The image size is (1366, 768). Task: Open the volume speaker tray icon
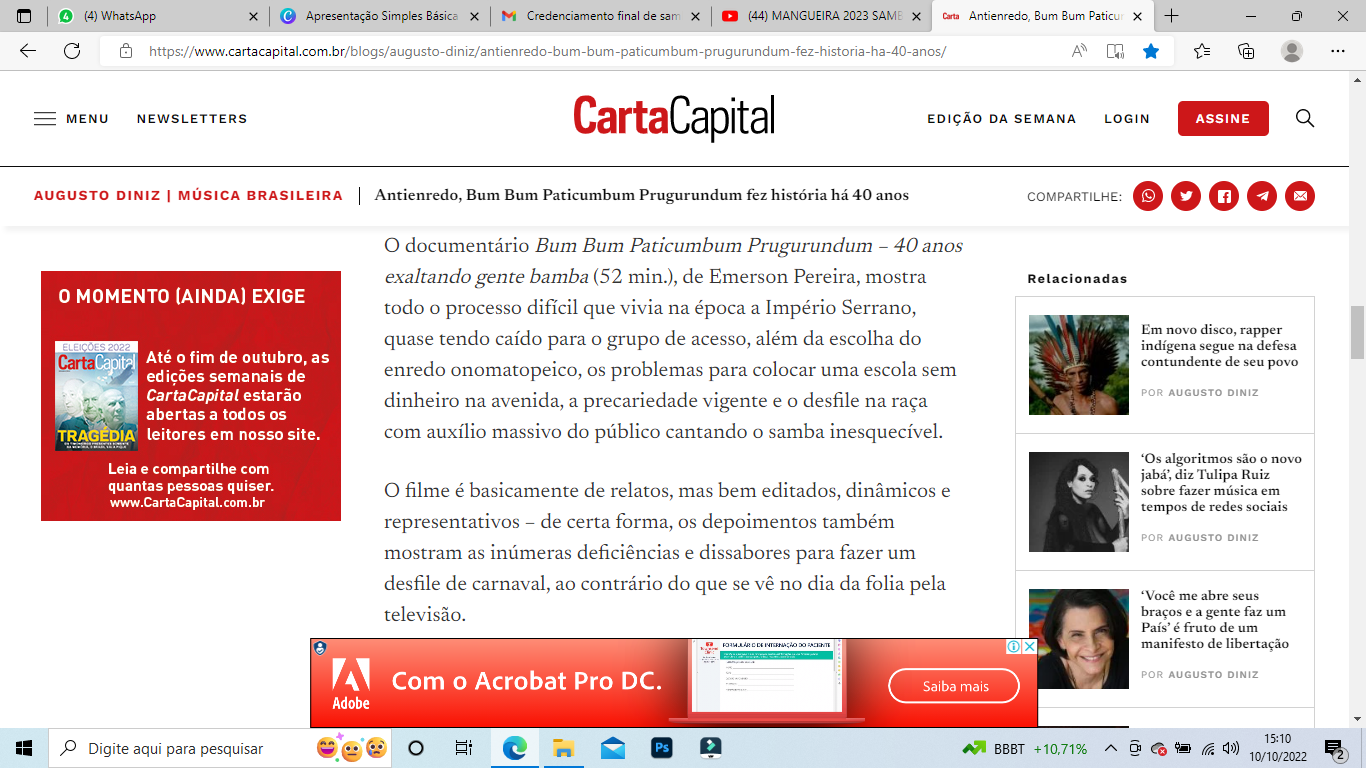pos(1231,748)
